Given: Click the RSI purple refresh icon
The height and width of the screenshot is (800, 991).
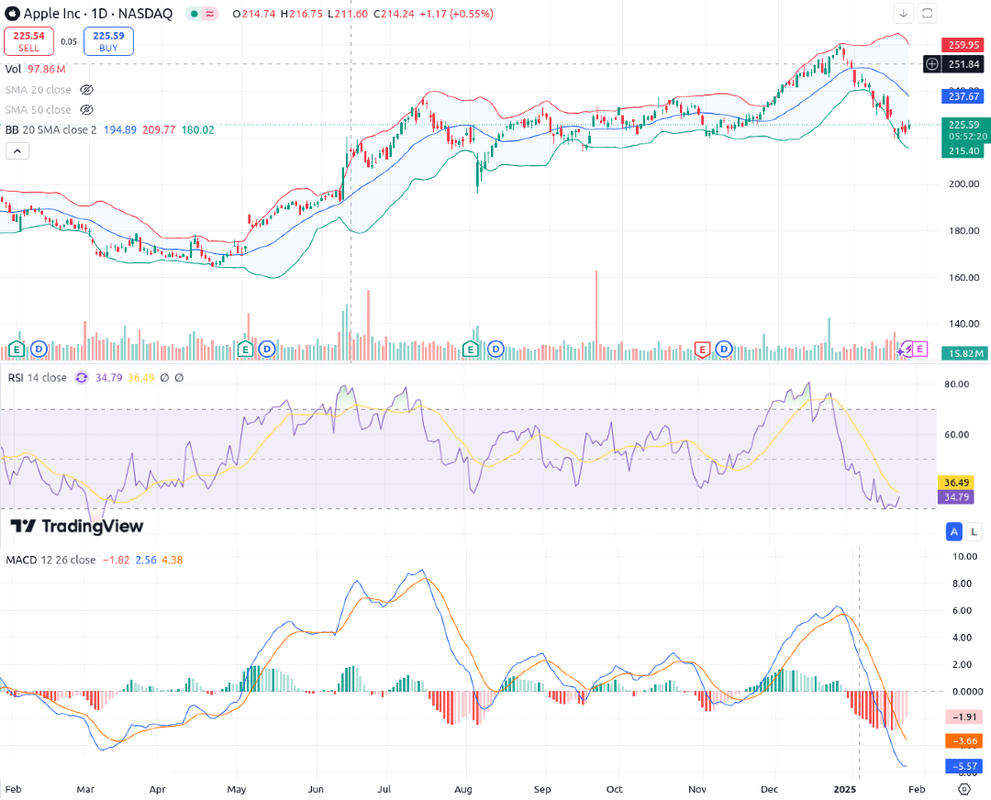Looking at the screenshot, I should tap(82, 378).
